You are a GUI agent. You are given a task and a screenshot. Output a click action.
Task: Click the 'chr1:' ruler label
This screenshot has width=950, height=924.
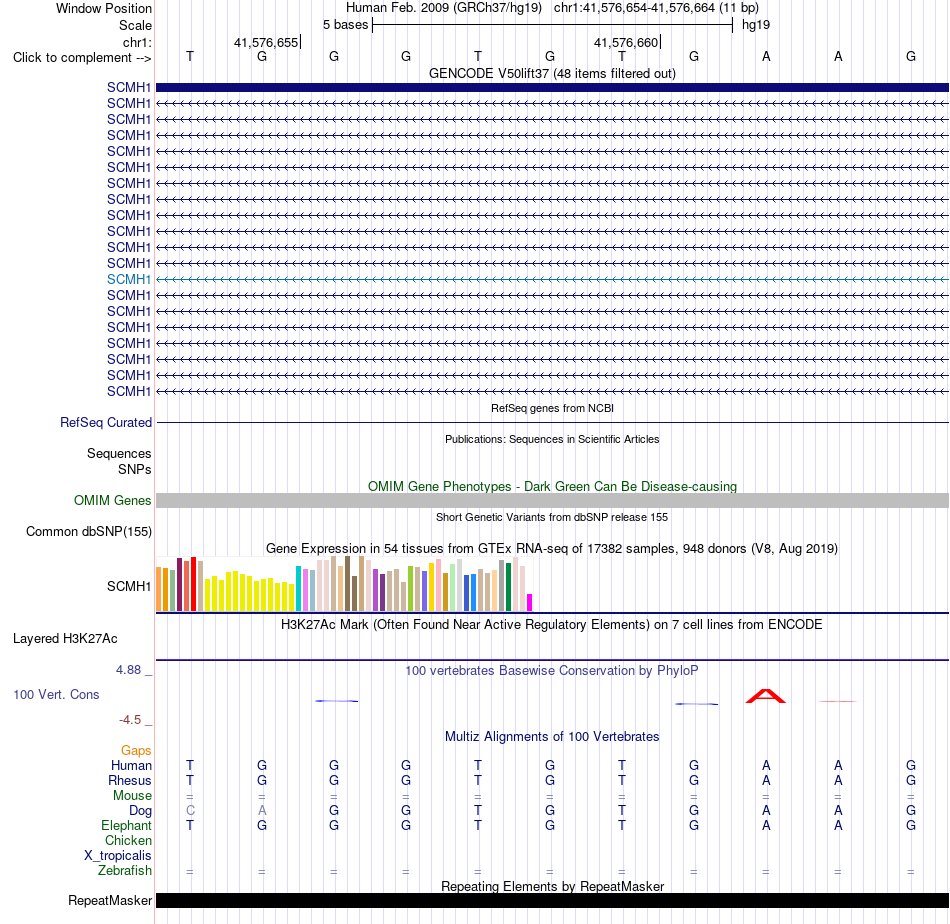(137, 42)
